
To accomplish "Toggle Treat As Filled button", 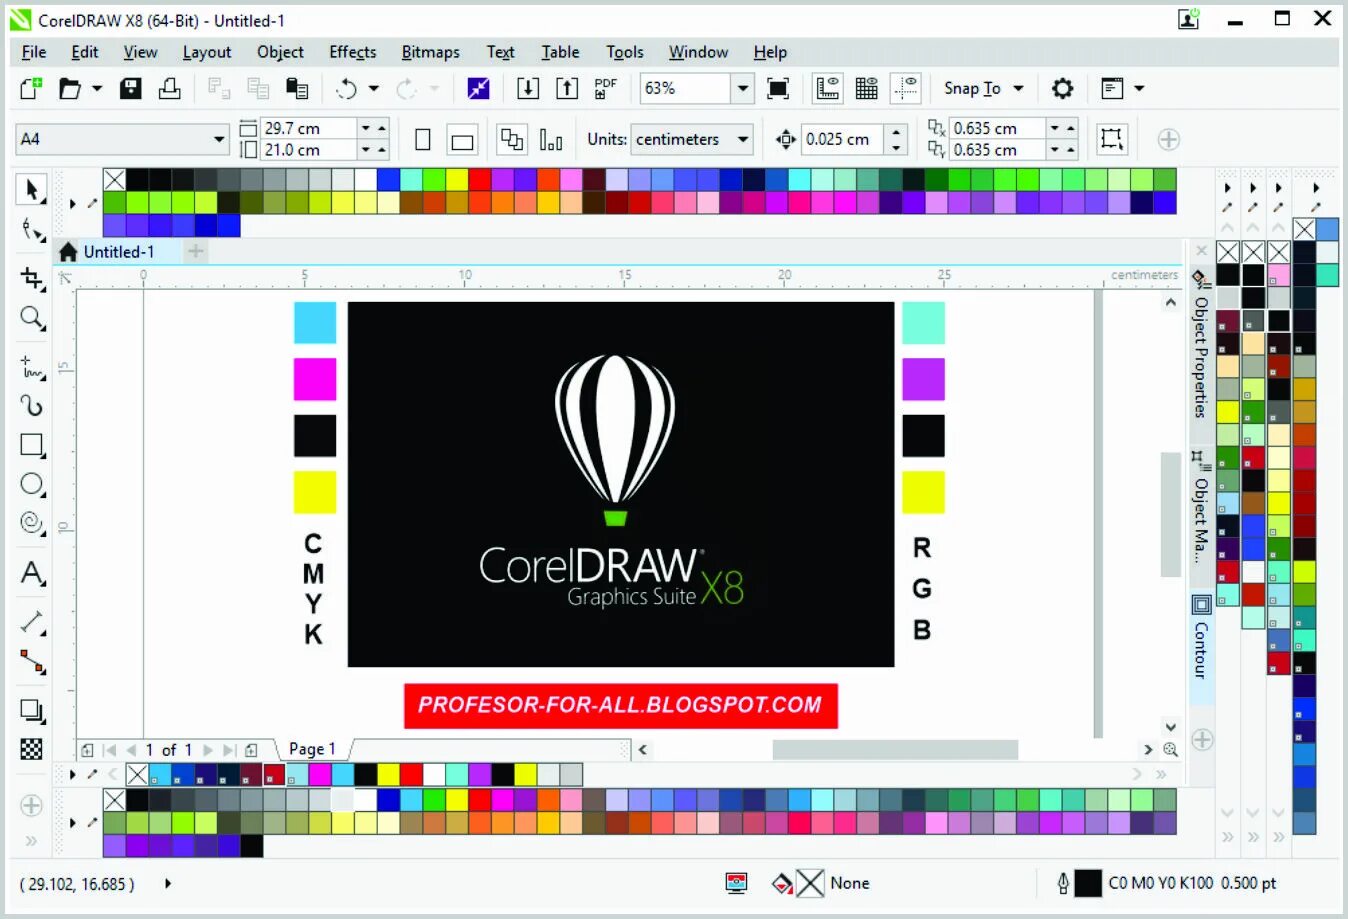I will [x=1111, y=139].
